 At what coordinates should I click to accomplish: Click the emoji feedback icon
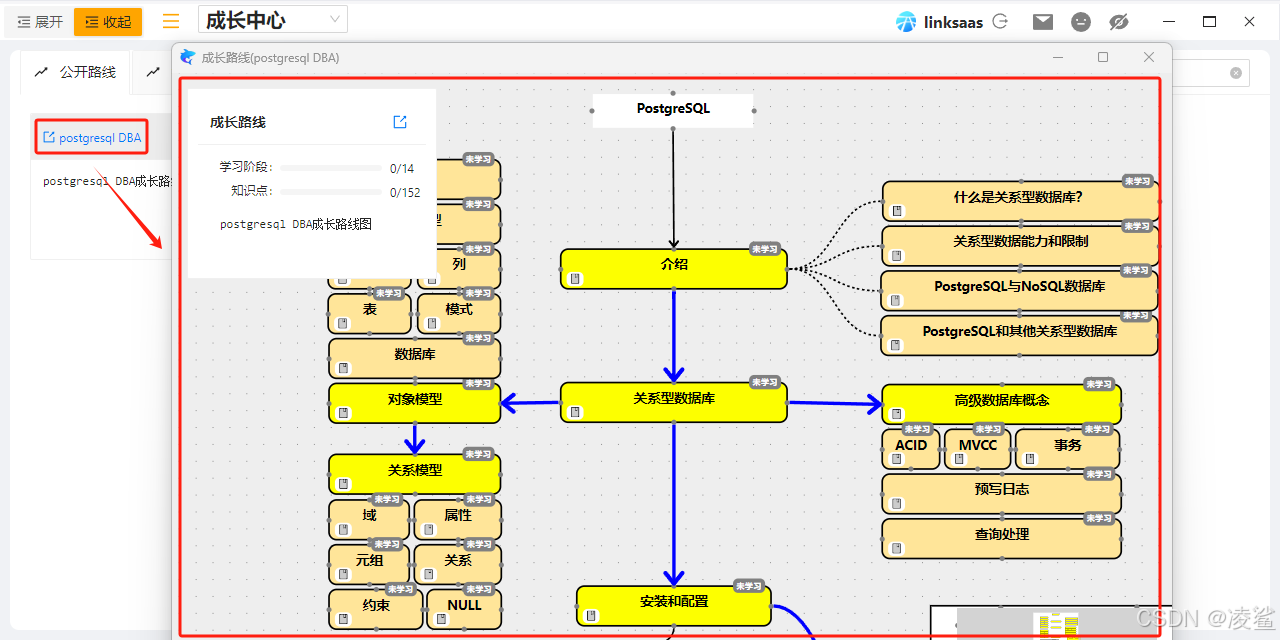click(x=1080, y=21)
